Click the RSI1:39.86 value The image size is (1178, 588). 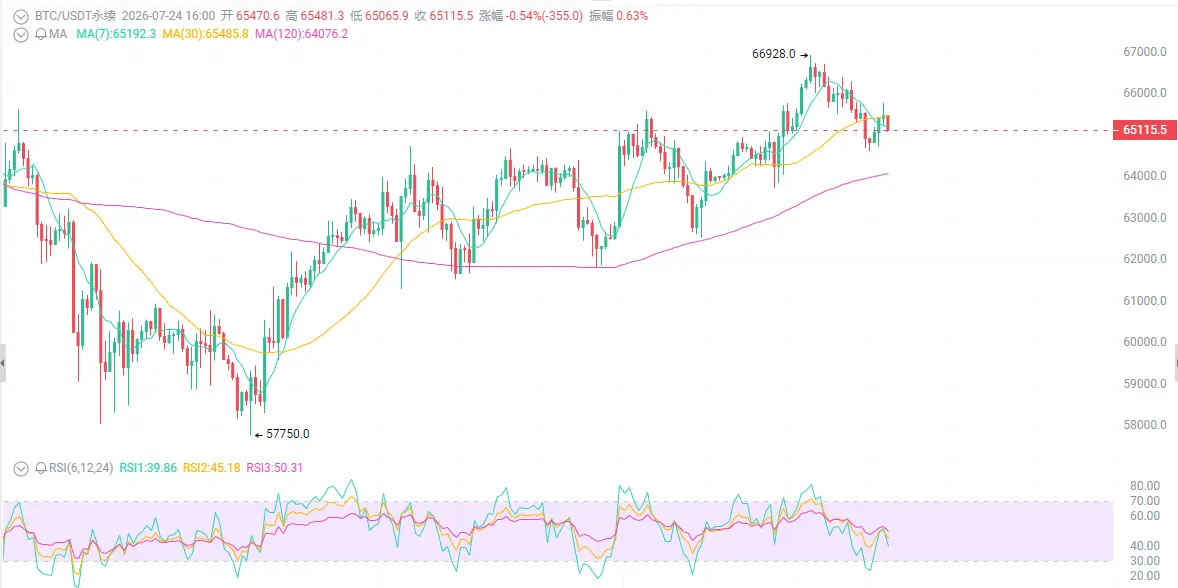148,468
